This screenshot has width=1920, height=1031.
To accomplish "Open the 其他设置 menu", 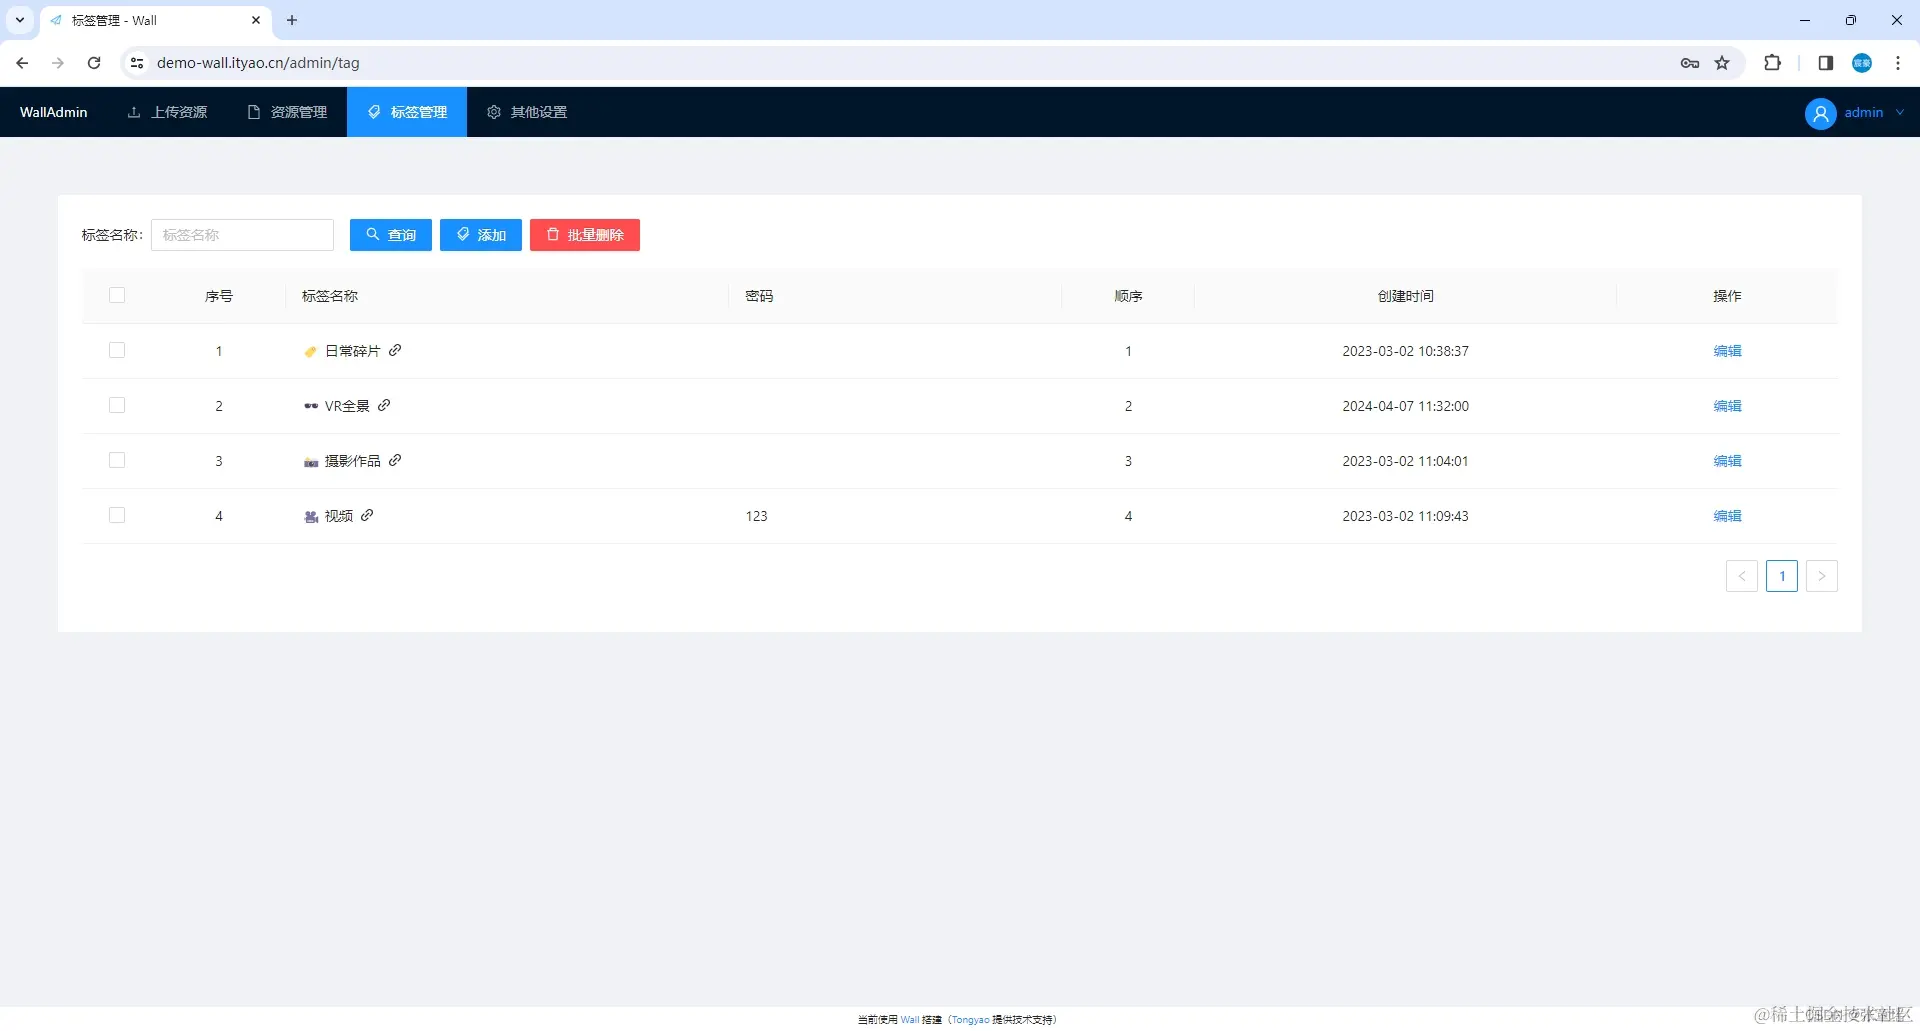I will point(527,112).
